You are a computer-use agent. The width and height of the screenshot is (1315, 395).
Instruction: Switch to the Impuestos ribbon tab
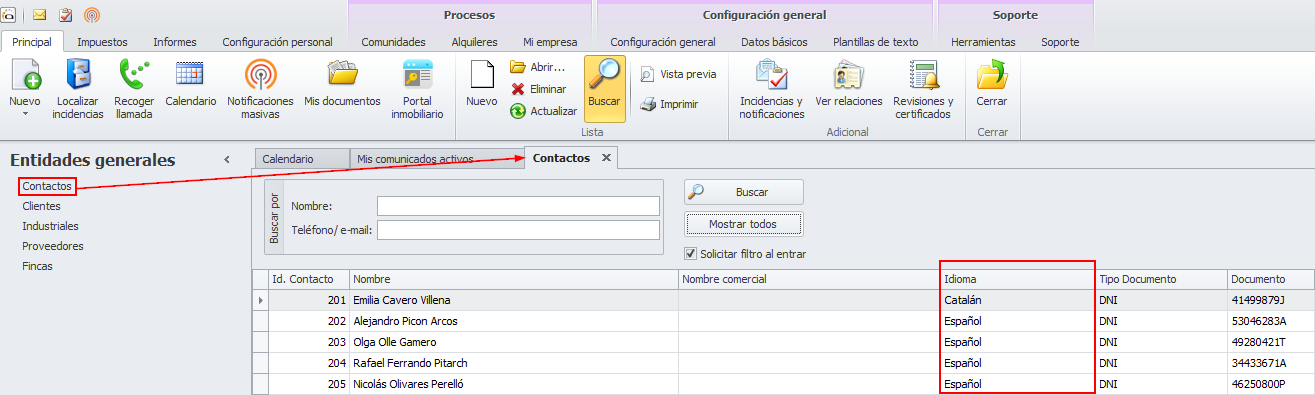coord(102,42)
